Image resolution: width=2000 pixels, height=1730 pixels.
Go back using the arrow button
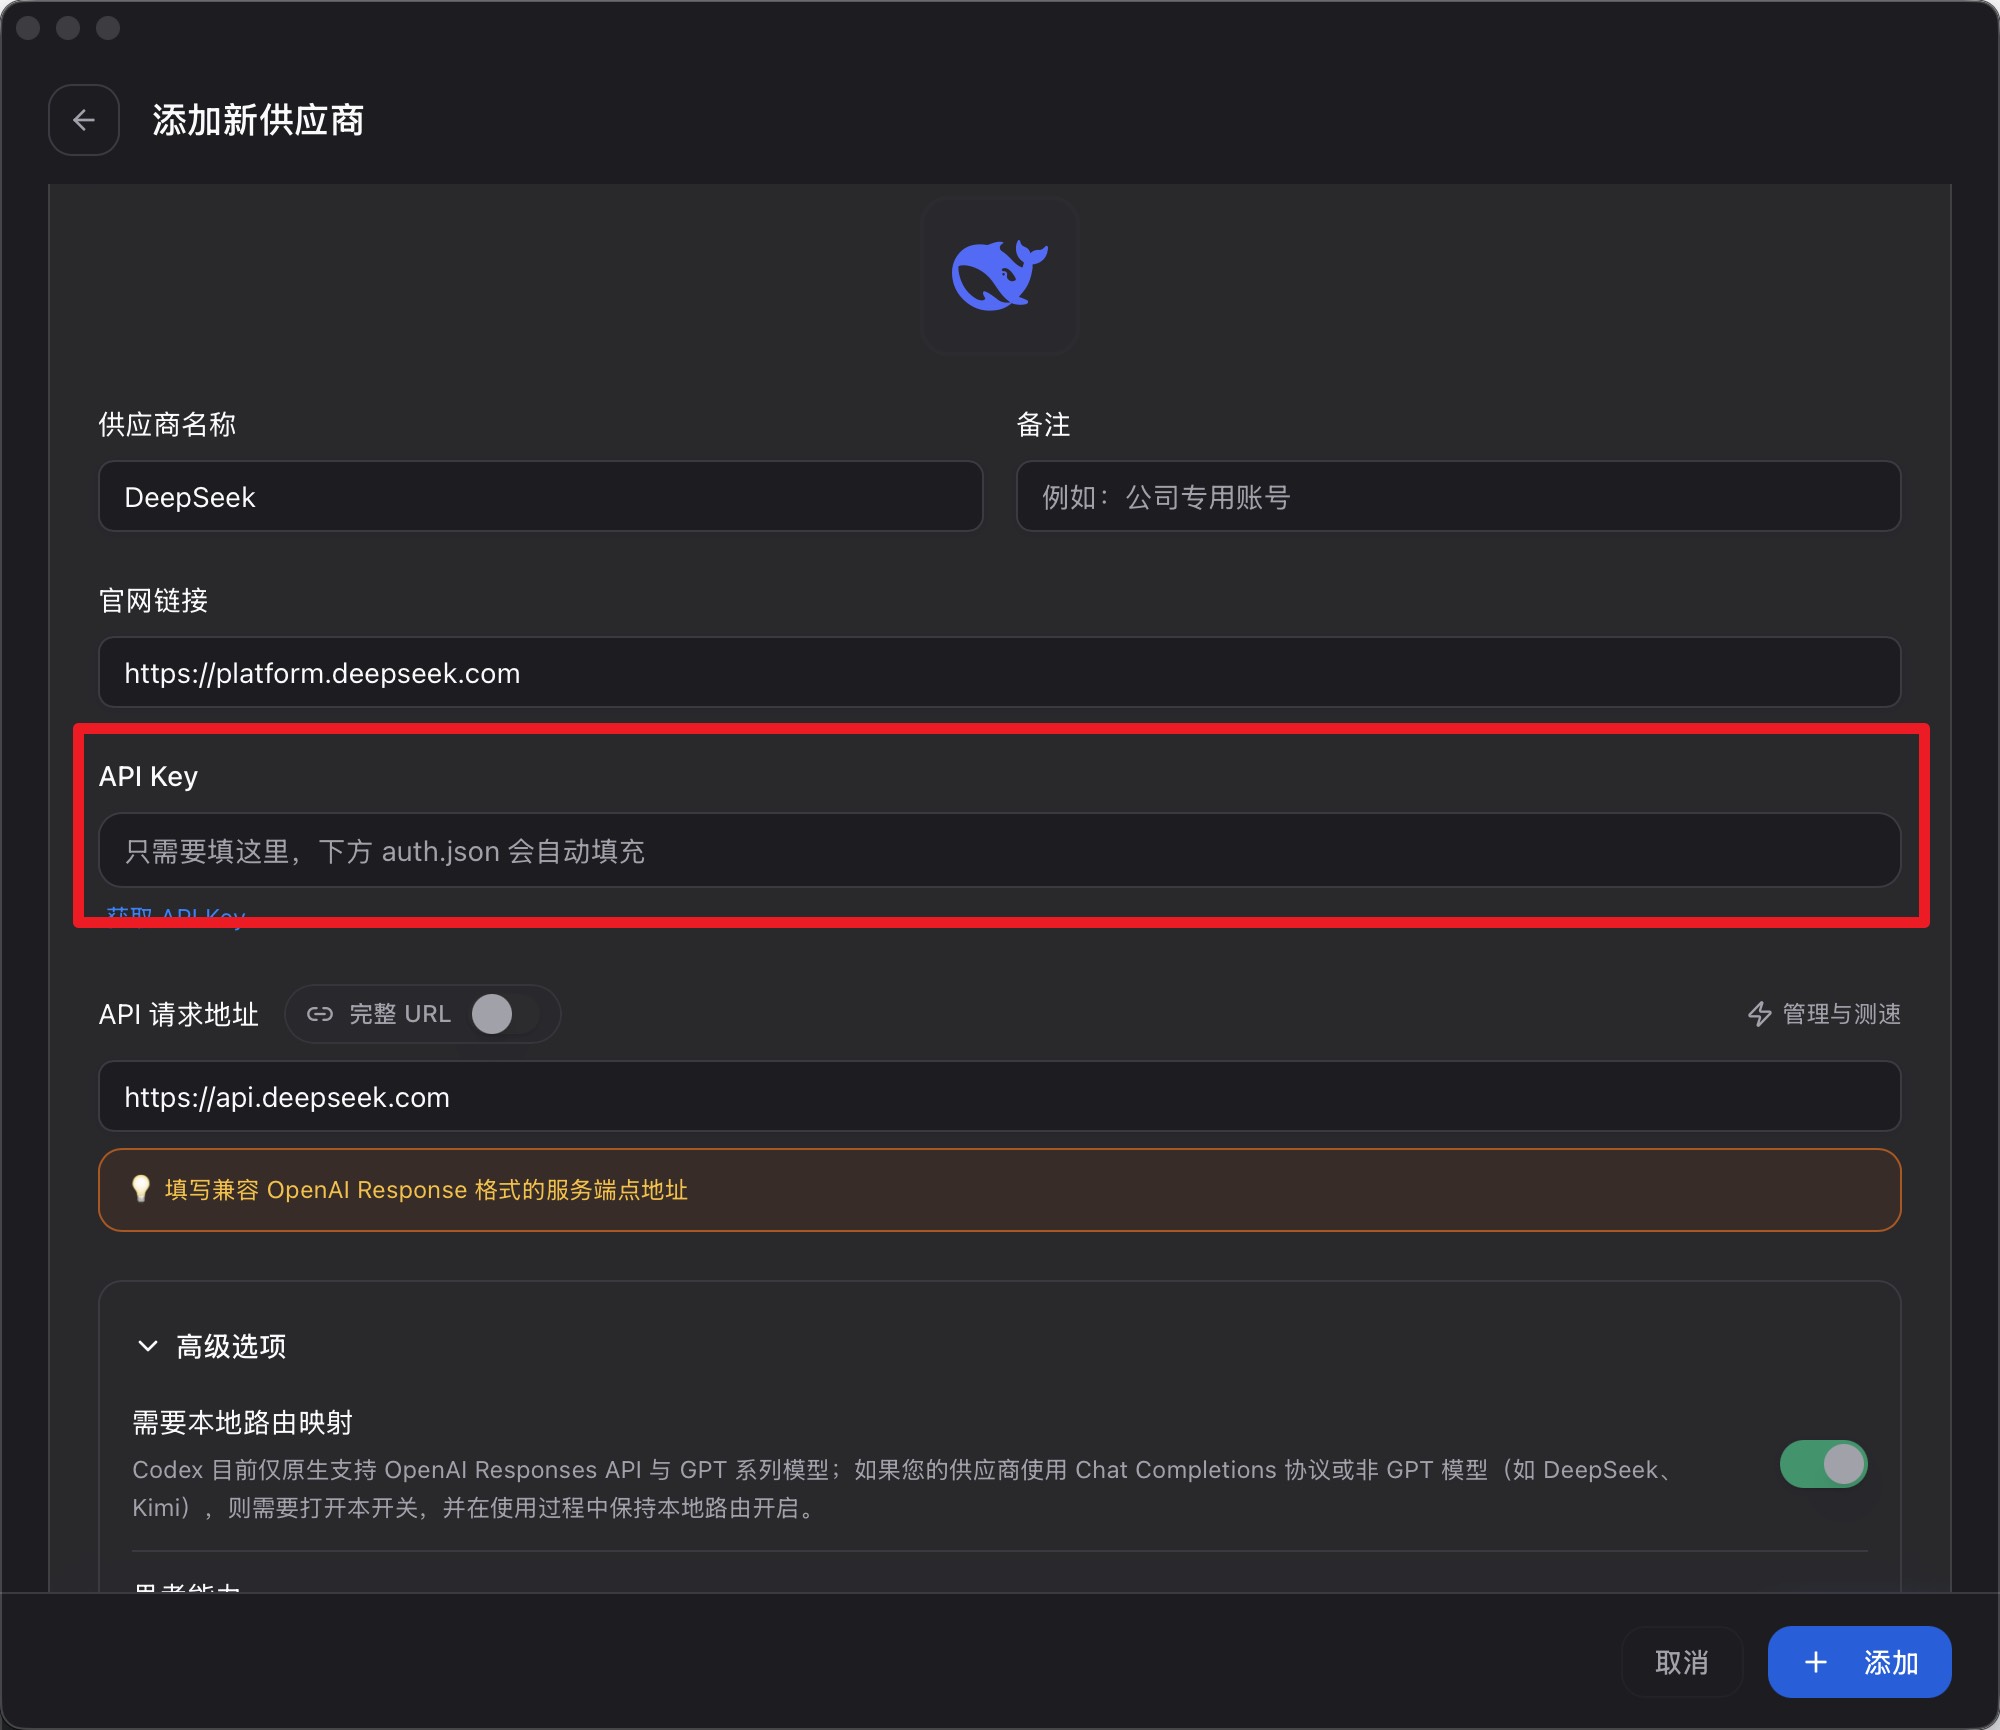pyautogui.click(x=84, y=120)
